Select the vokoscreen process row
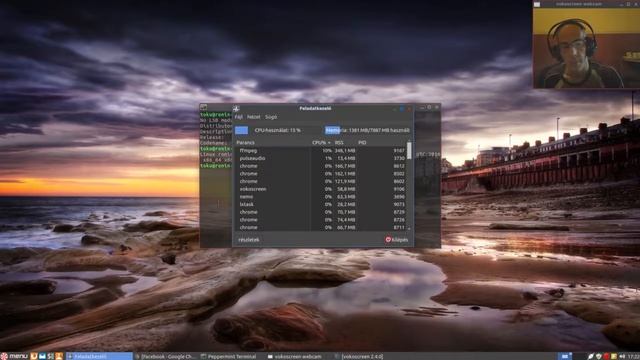 tap(320, 189)
